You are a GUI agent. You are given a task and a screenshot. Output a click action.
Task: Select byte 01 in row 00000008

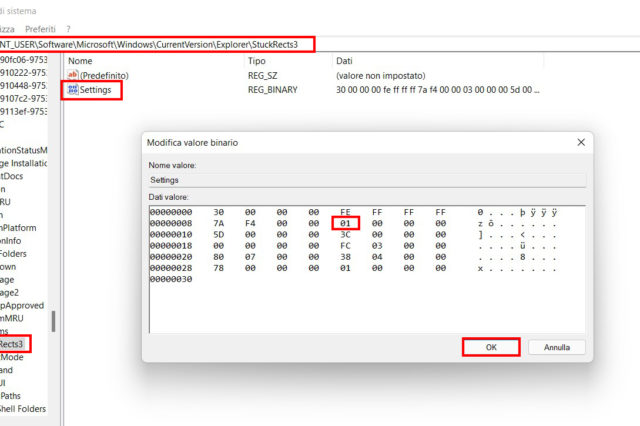click(x=345, y=223)
